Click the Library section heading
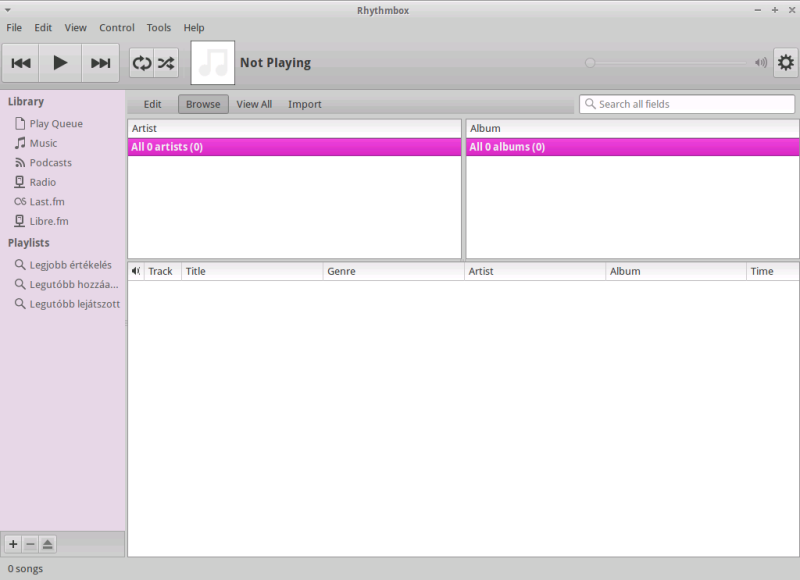 click(26, 102)
